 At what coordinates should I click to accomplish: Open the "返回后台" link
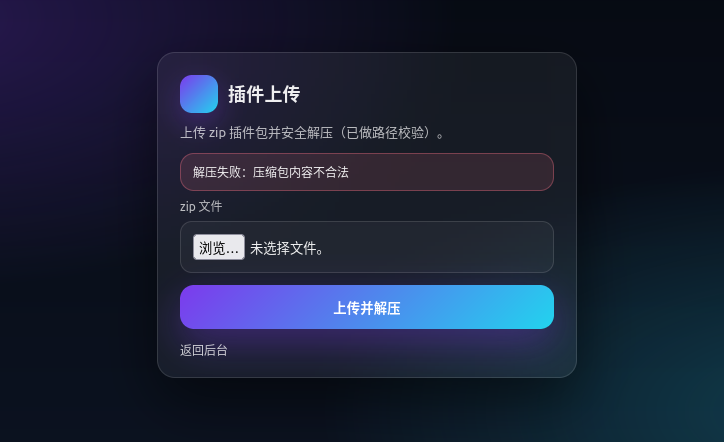coord(204,350)
